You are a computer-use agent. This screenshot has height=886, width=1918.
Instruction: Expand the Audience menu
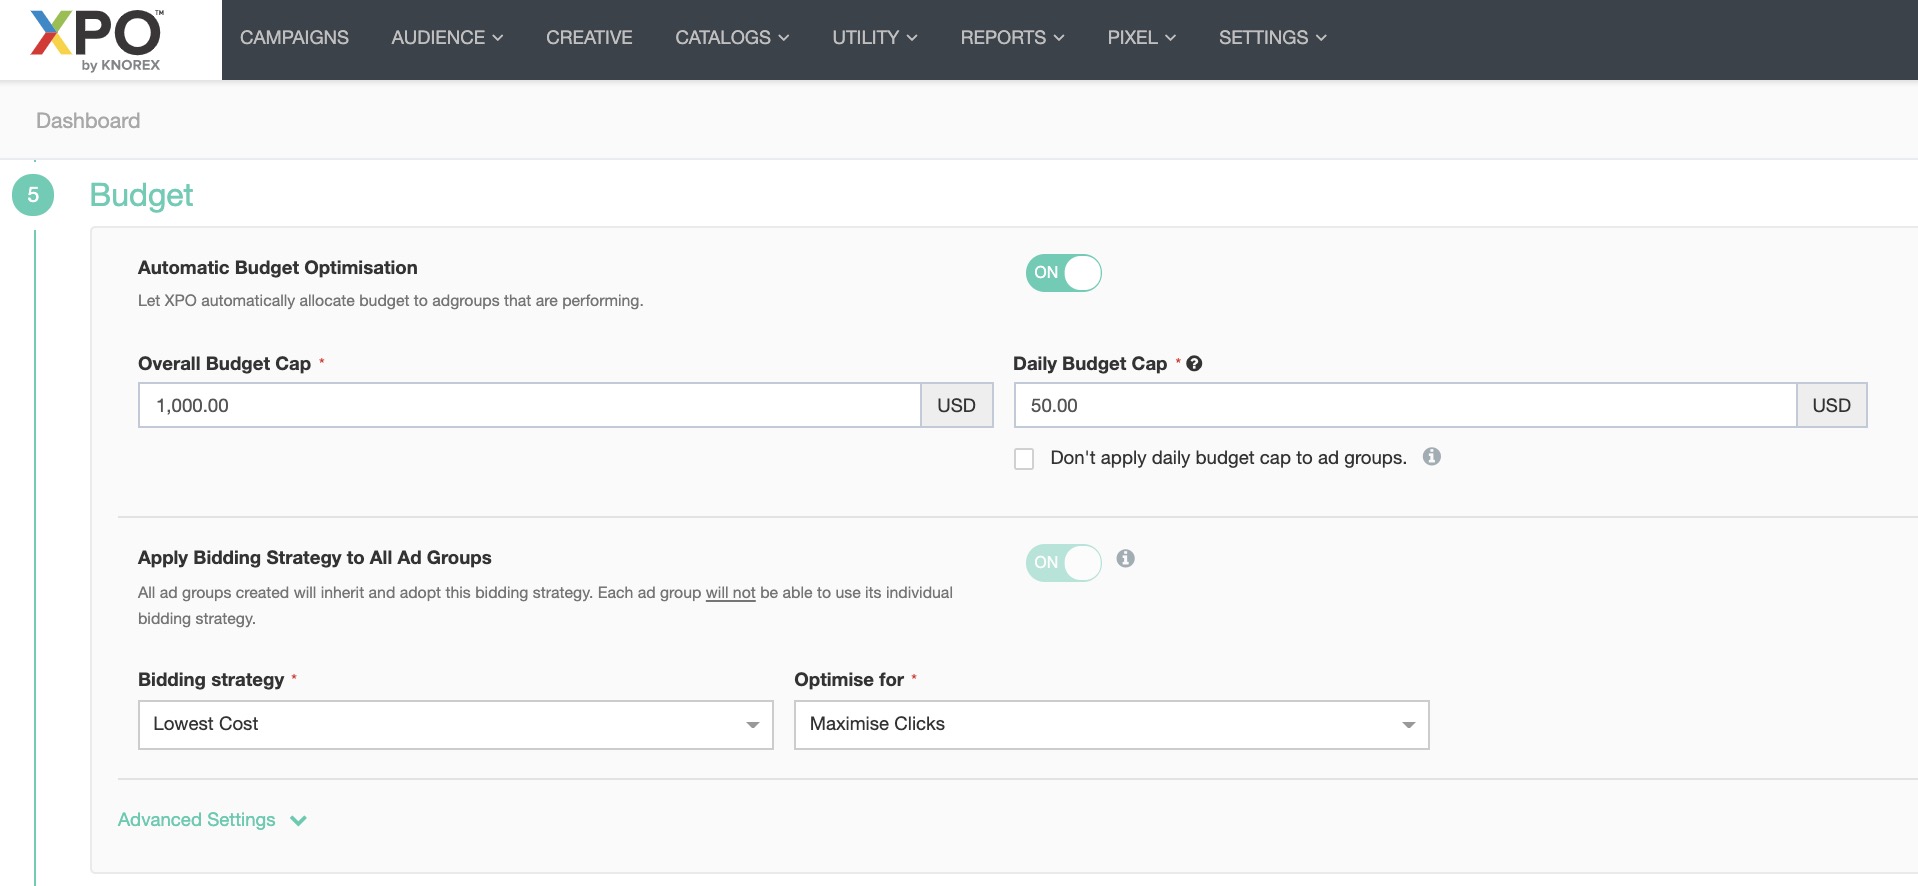tap(447, 38)
